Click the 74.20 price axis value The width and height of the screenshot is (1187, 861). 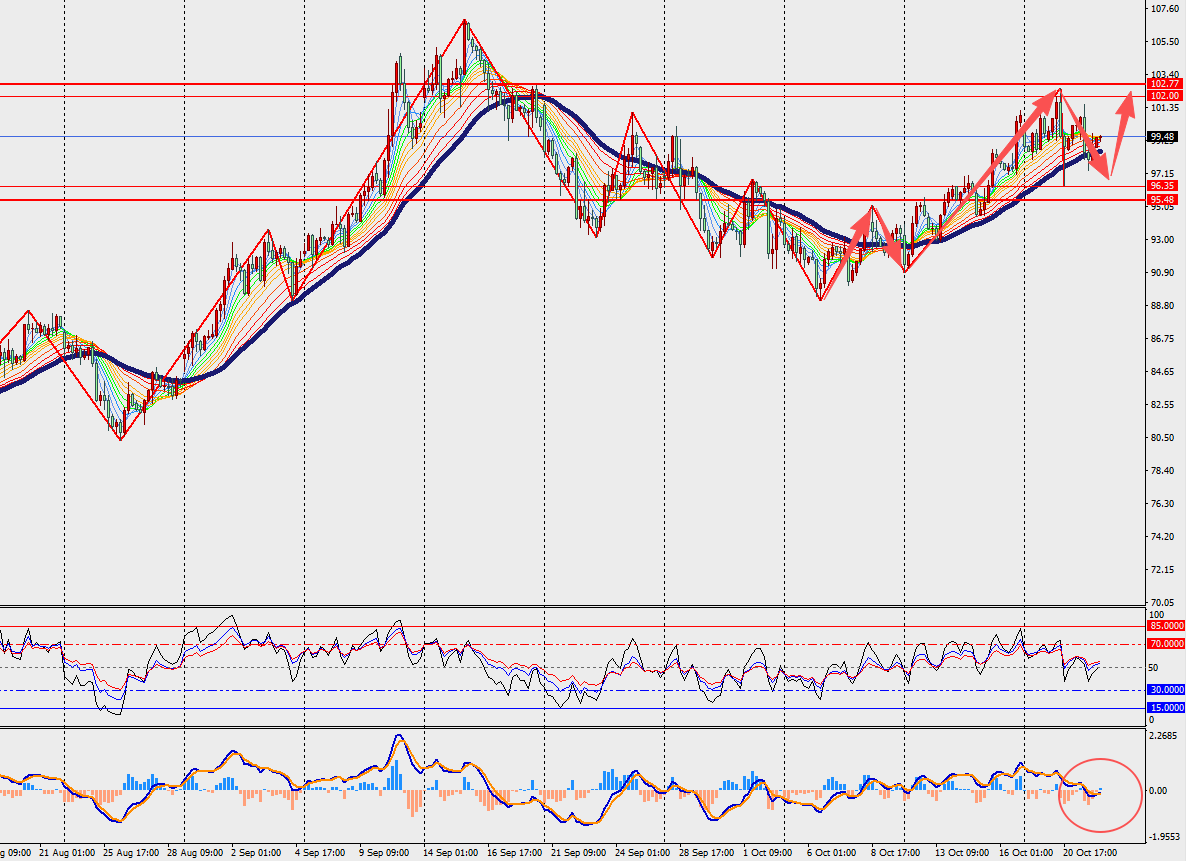pos(1163,537)
